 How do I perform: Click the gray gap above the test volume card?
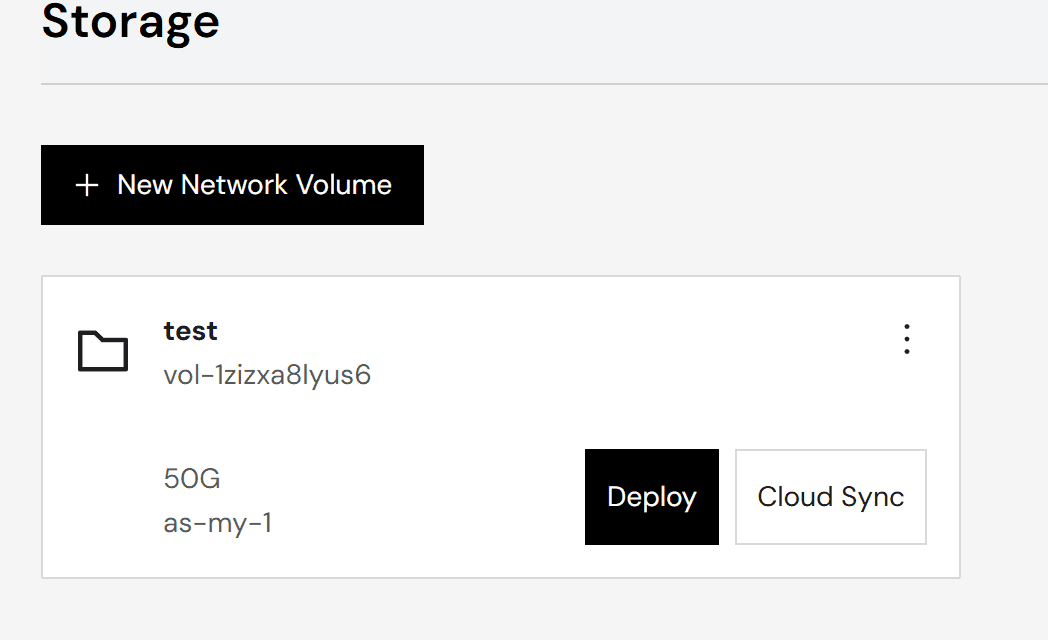tap(500, 250)
